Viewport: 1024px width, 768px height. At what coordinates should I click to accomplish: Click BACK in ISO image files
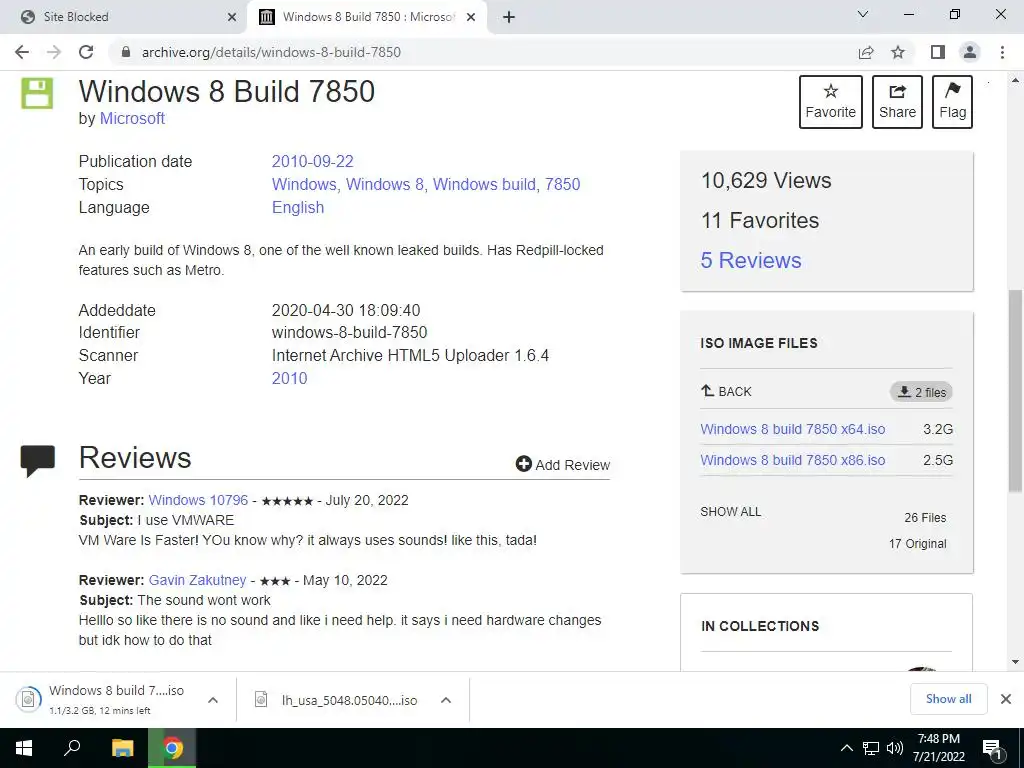[726, 391]
